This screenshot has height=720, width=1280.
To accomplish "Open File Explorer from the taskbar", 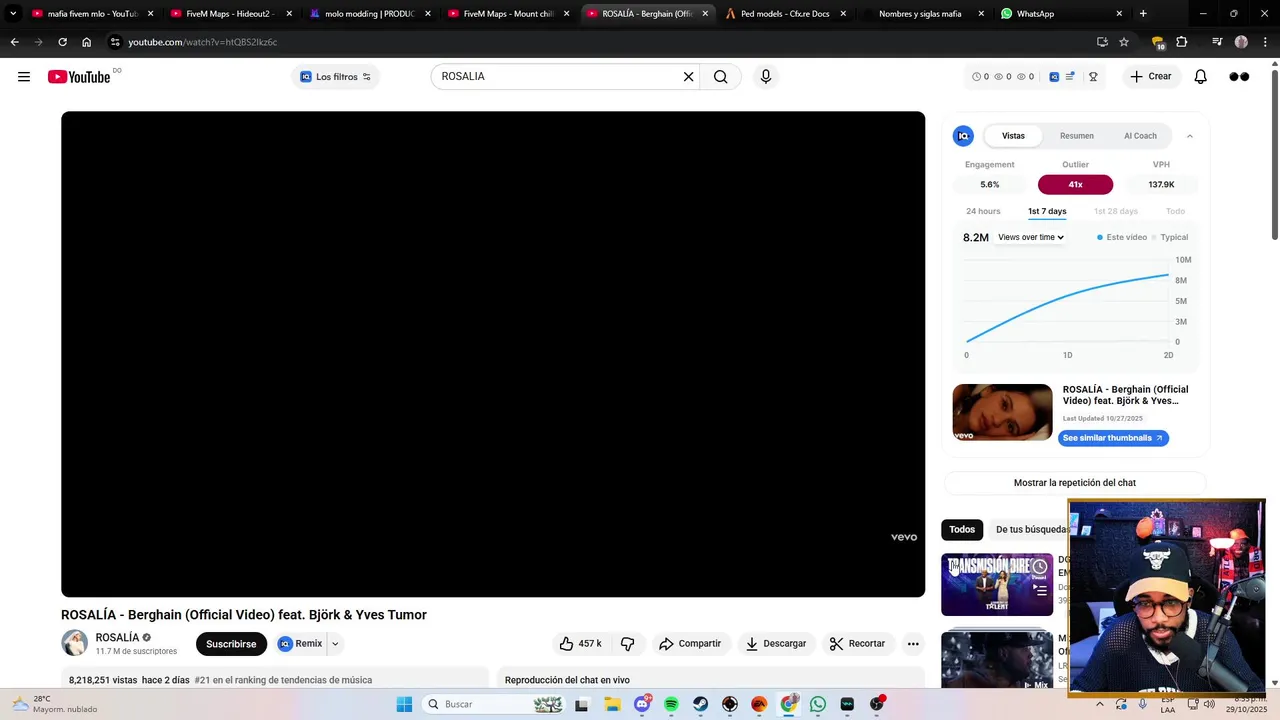I will pos(612,704).
